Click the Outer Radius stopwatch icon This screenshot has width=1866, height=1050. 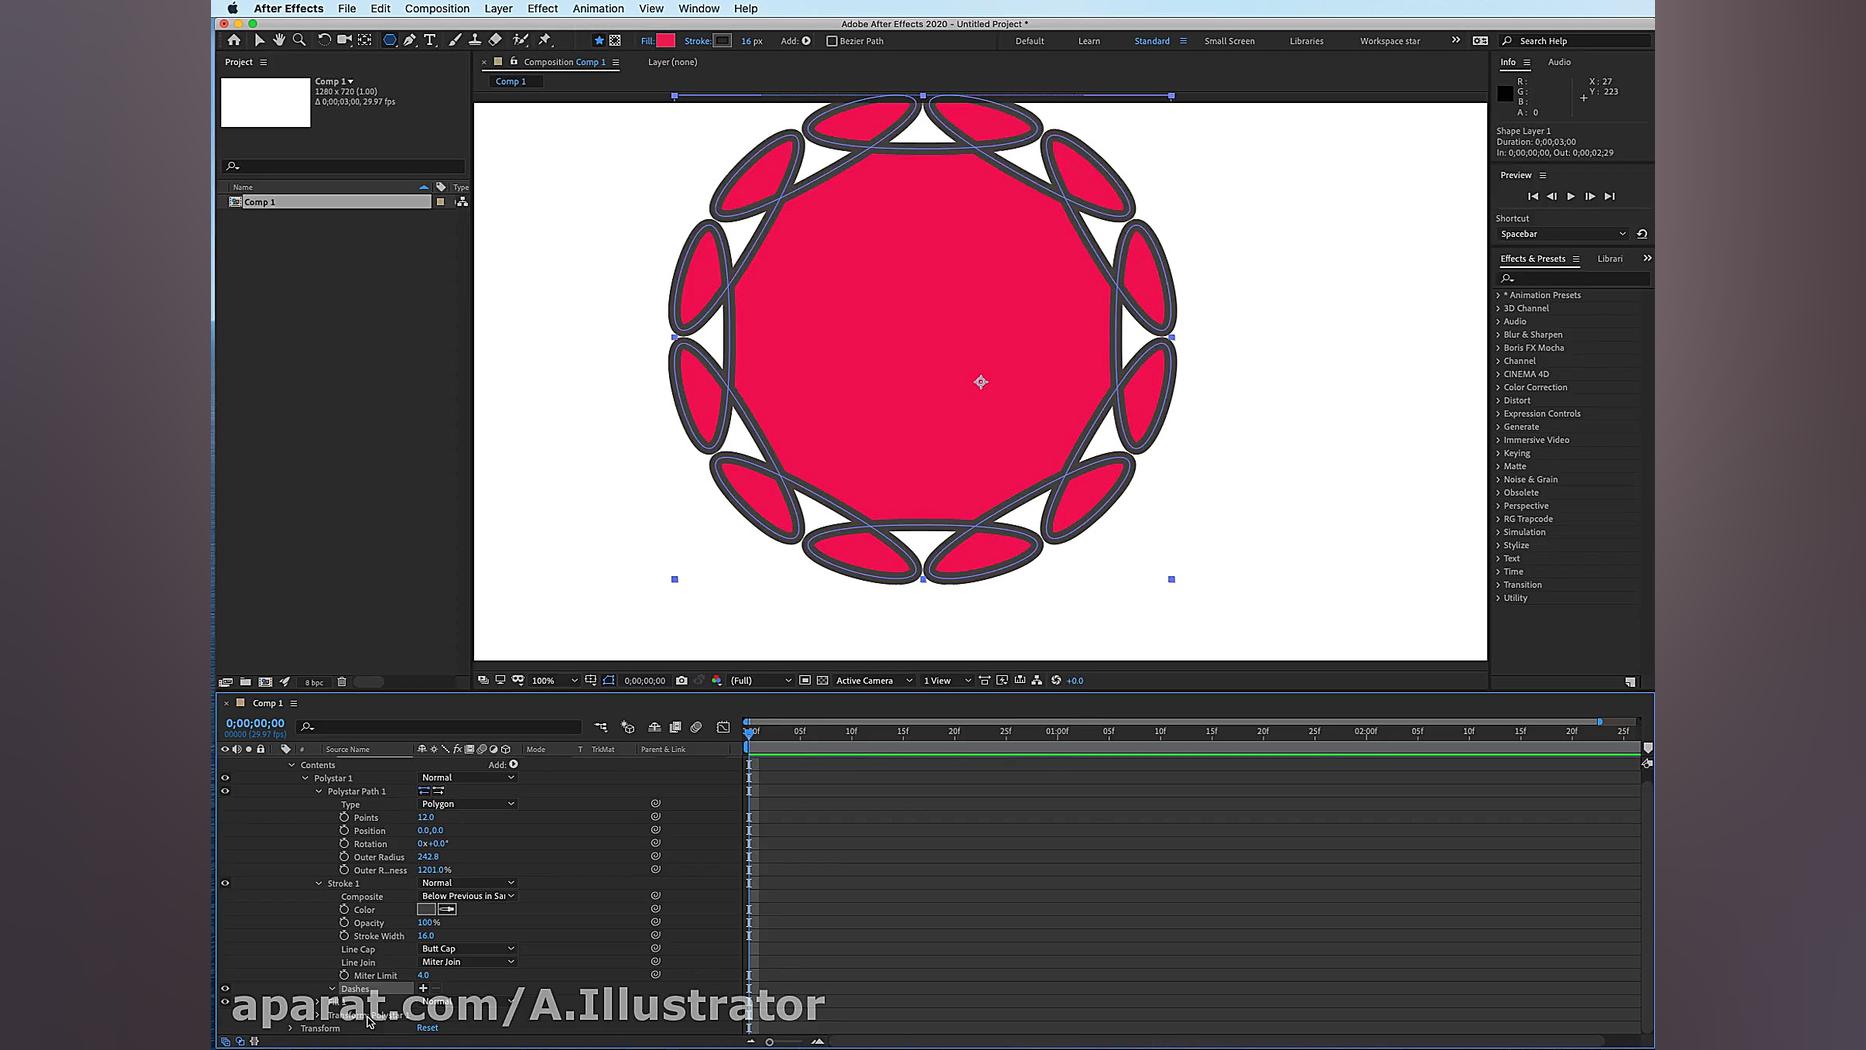pyautogui.click(x=344, y=856)
